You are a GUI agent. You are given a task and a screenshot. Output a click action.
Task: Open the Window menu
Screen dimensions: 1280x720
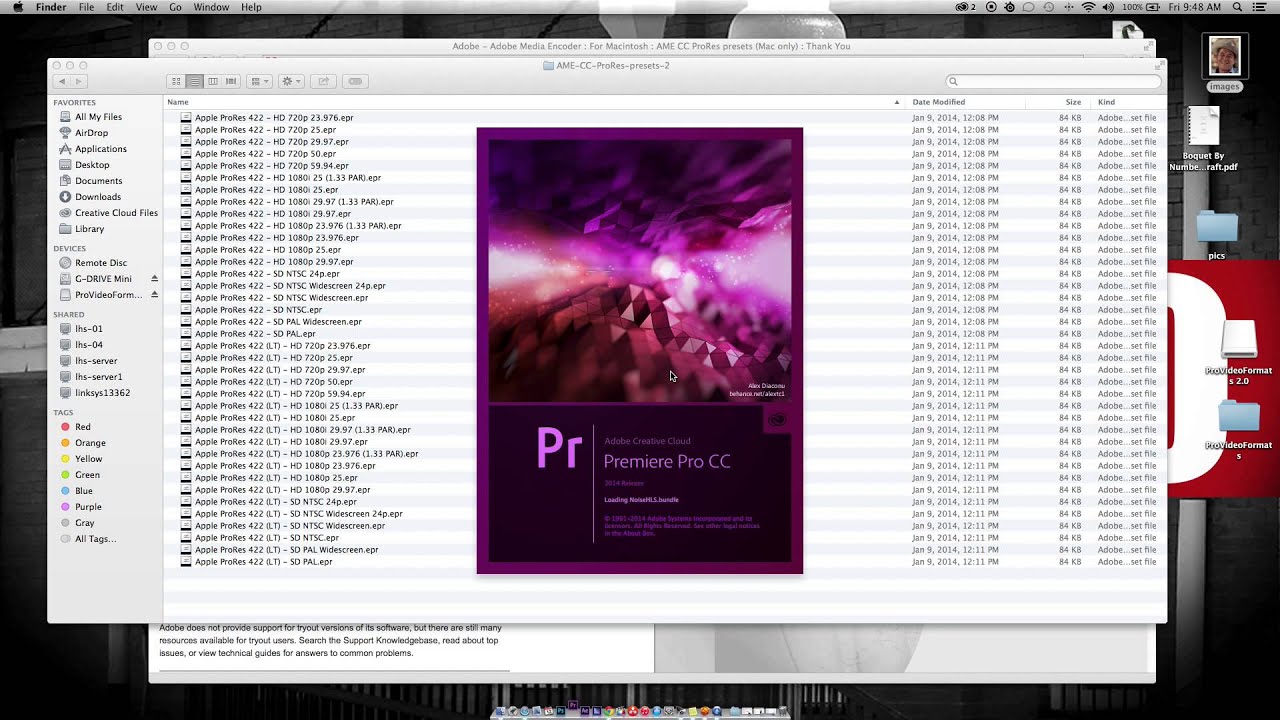tap(211, 7)
